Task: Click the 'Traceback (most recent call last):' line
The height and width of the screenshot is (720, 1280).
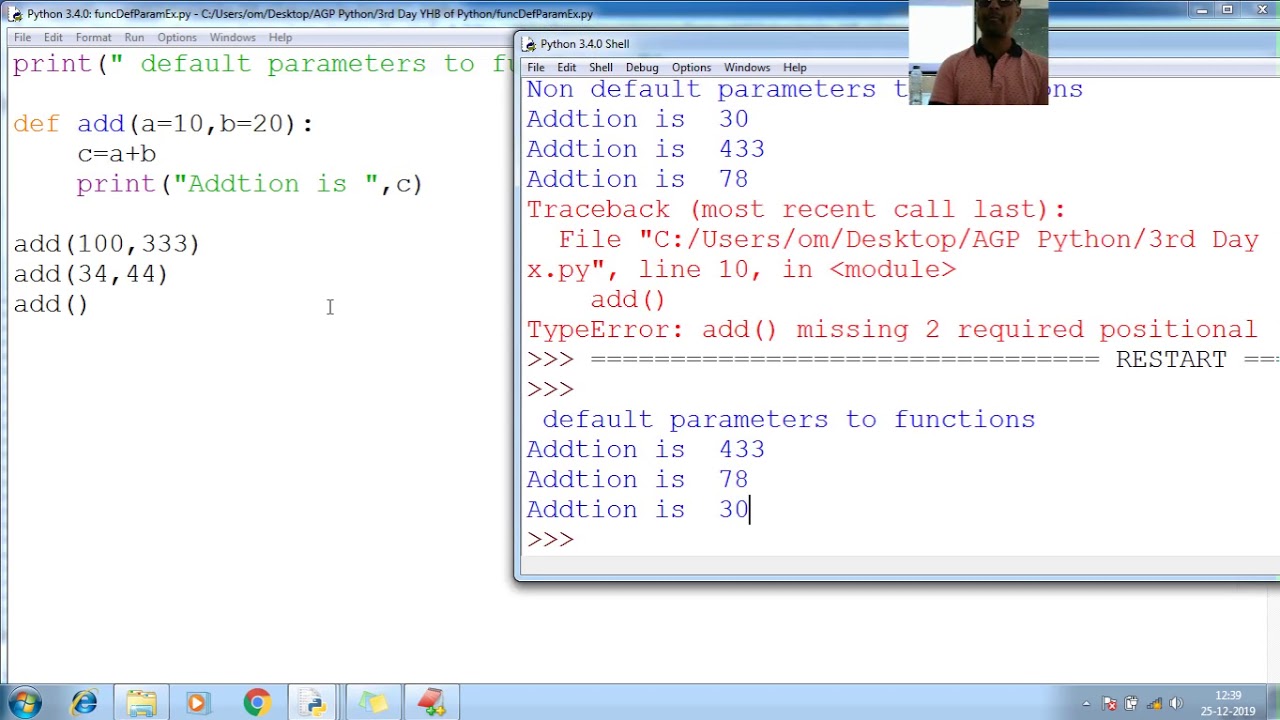Action: tap(796, 209)
